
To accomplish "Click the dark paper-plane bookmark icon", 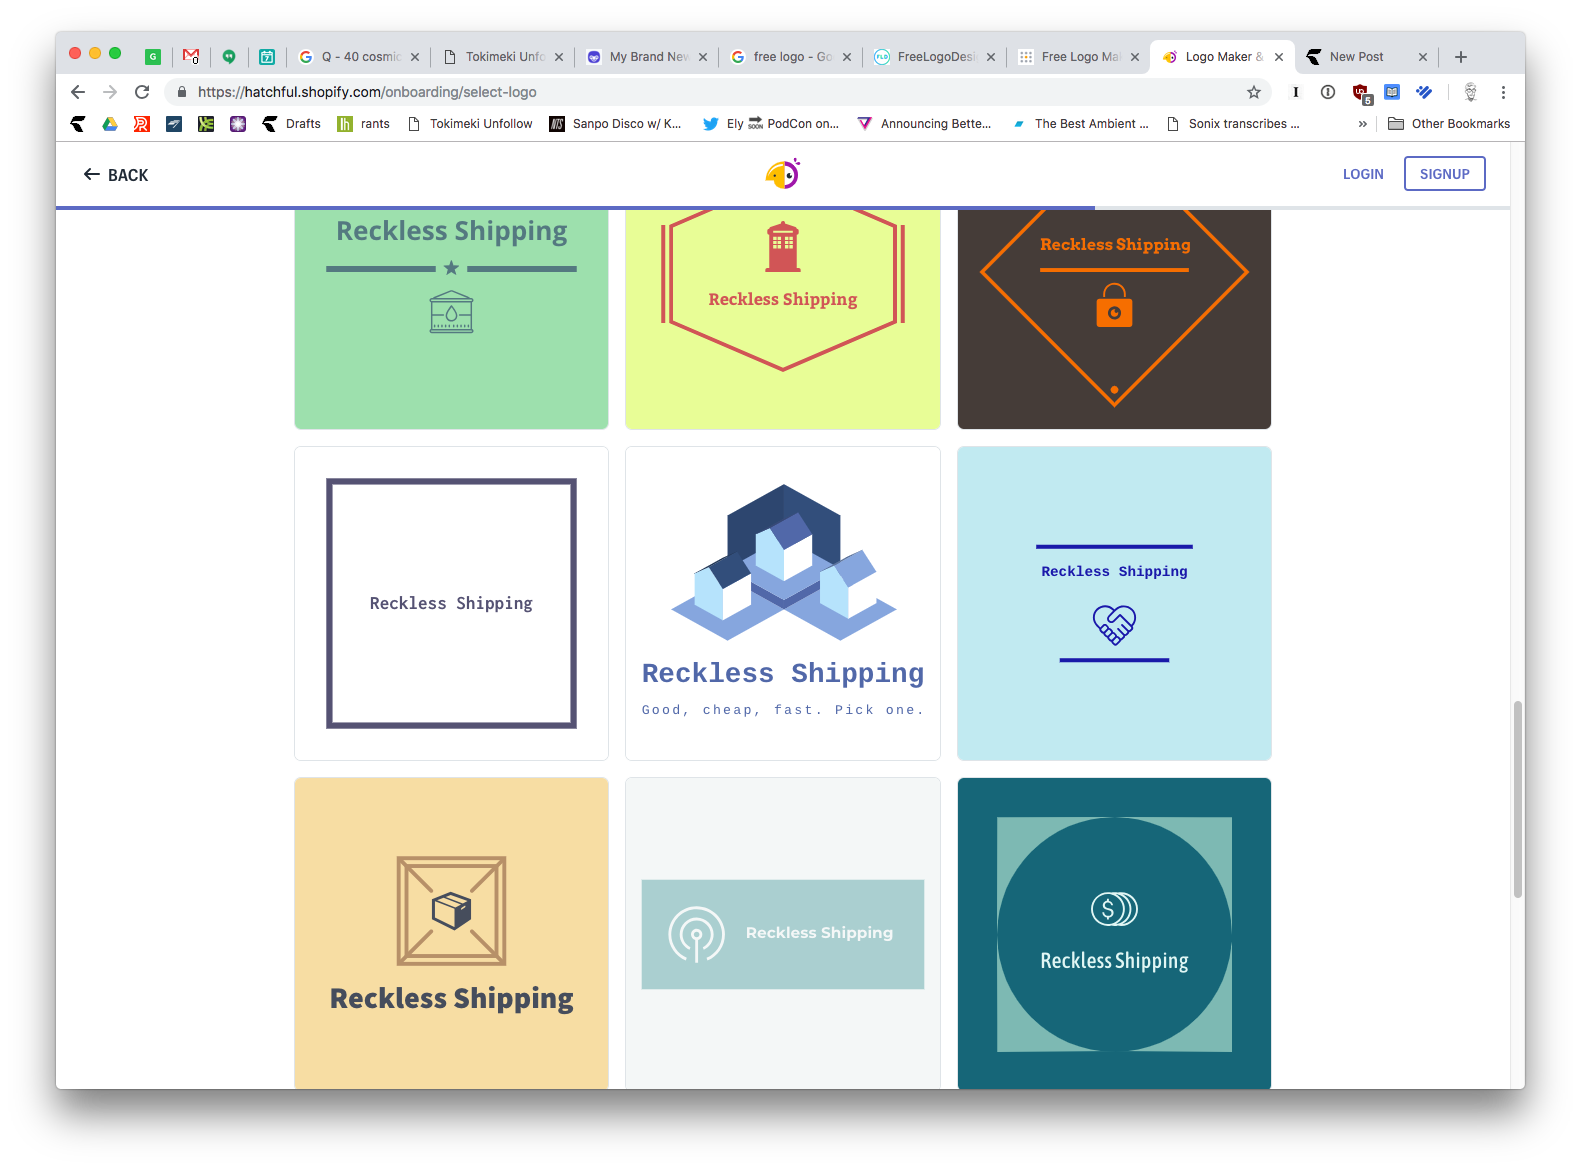I will click(174, 124).
